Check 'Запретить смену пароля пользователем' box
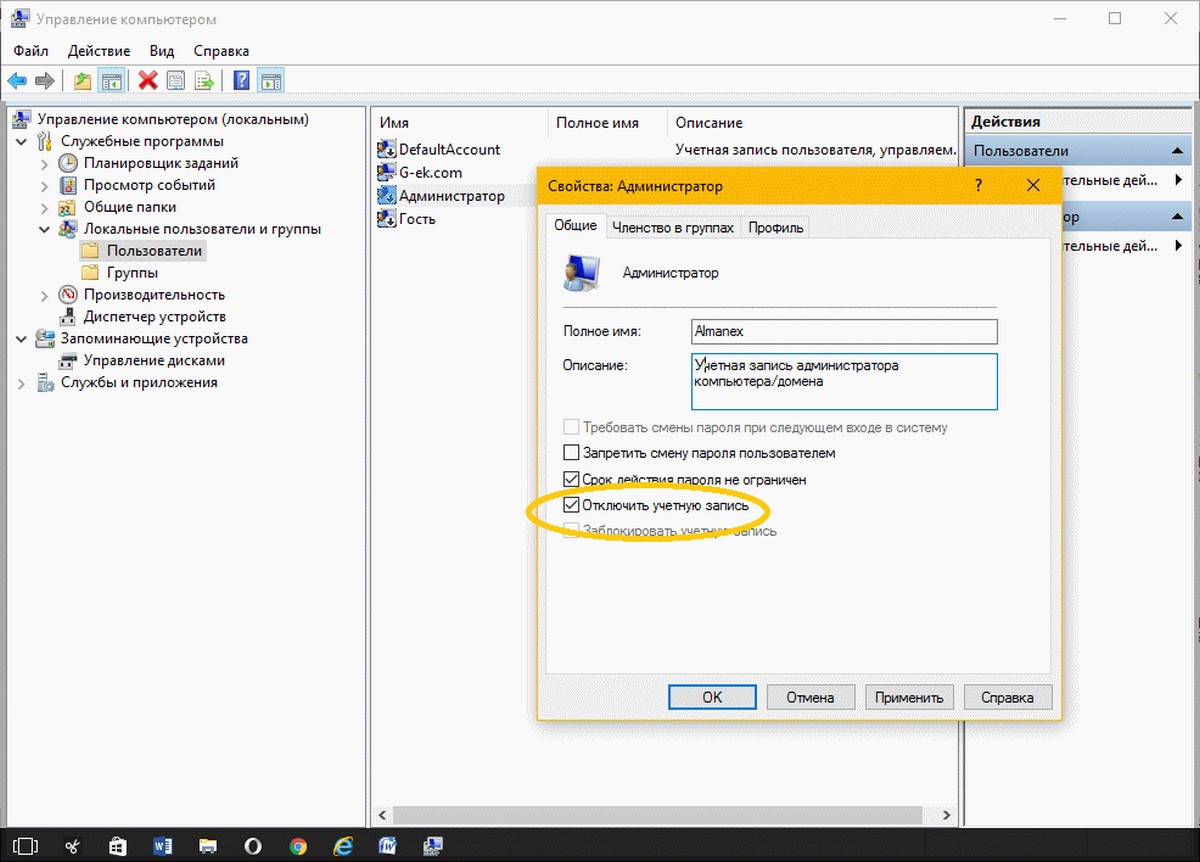Image resolution: width=1200 pixels, height=862 pixels. click(572, 453)
